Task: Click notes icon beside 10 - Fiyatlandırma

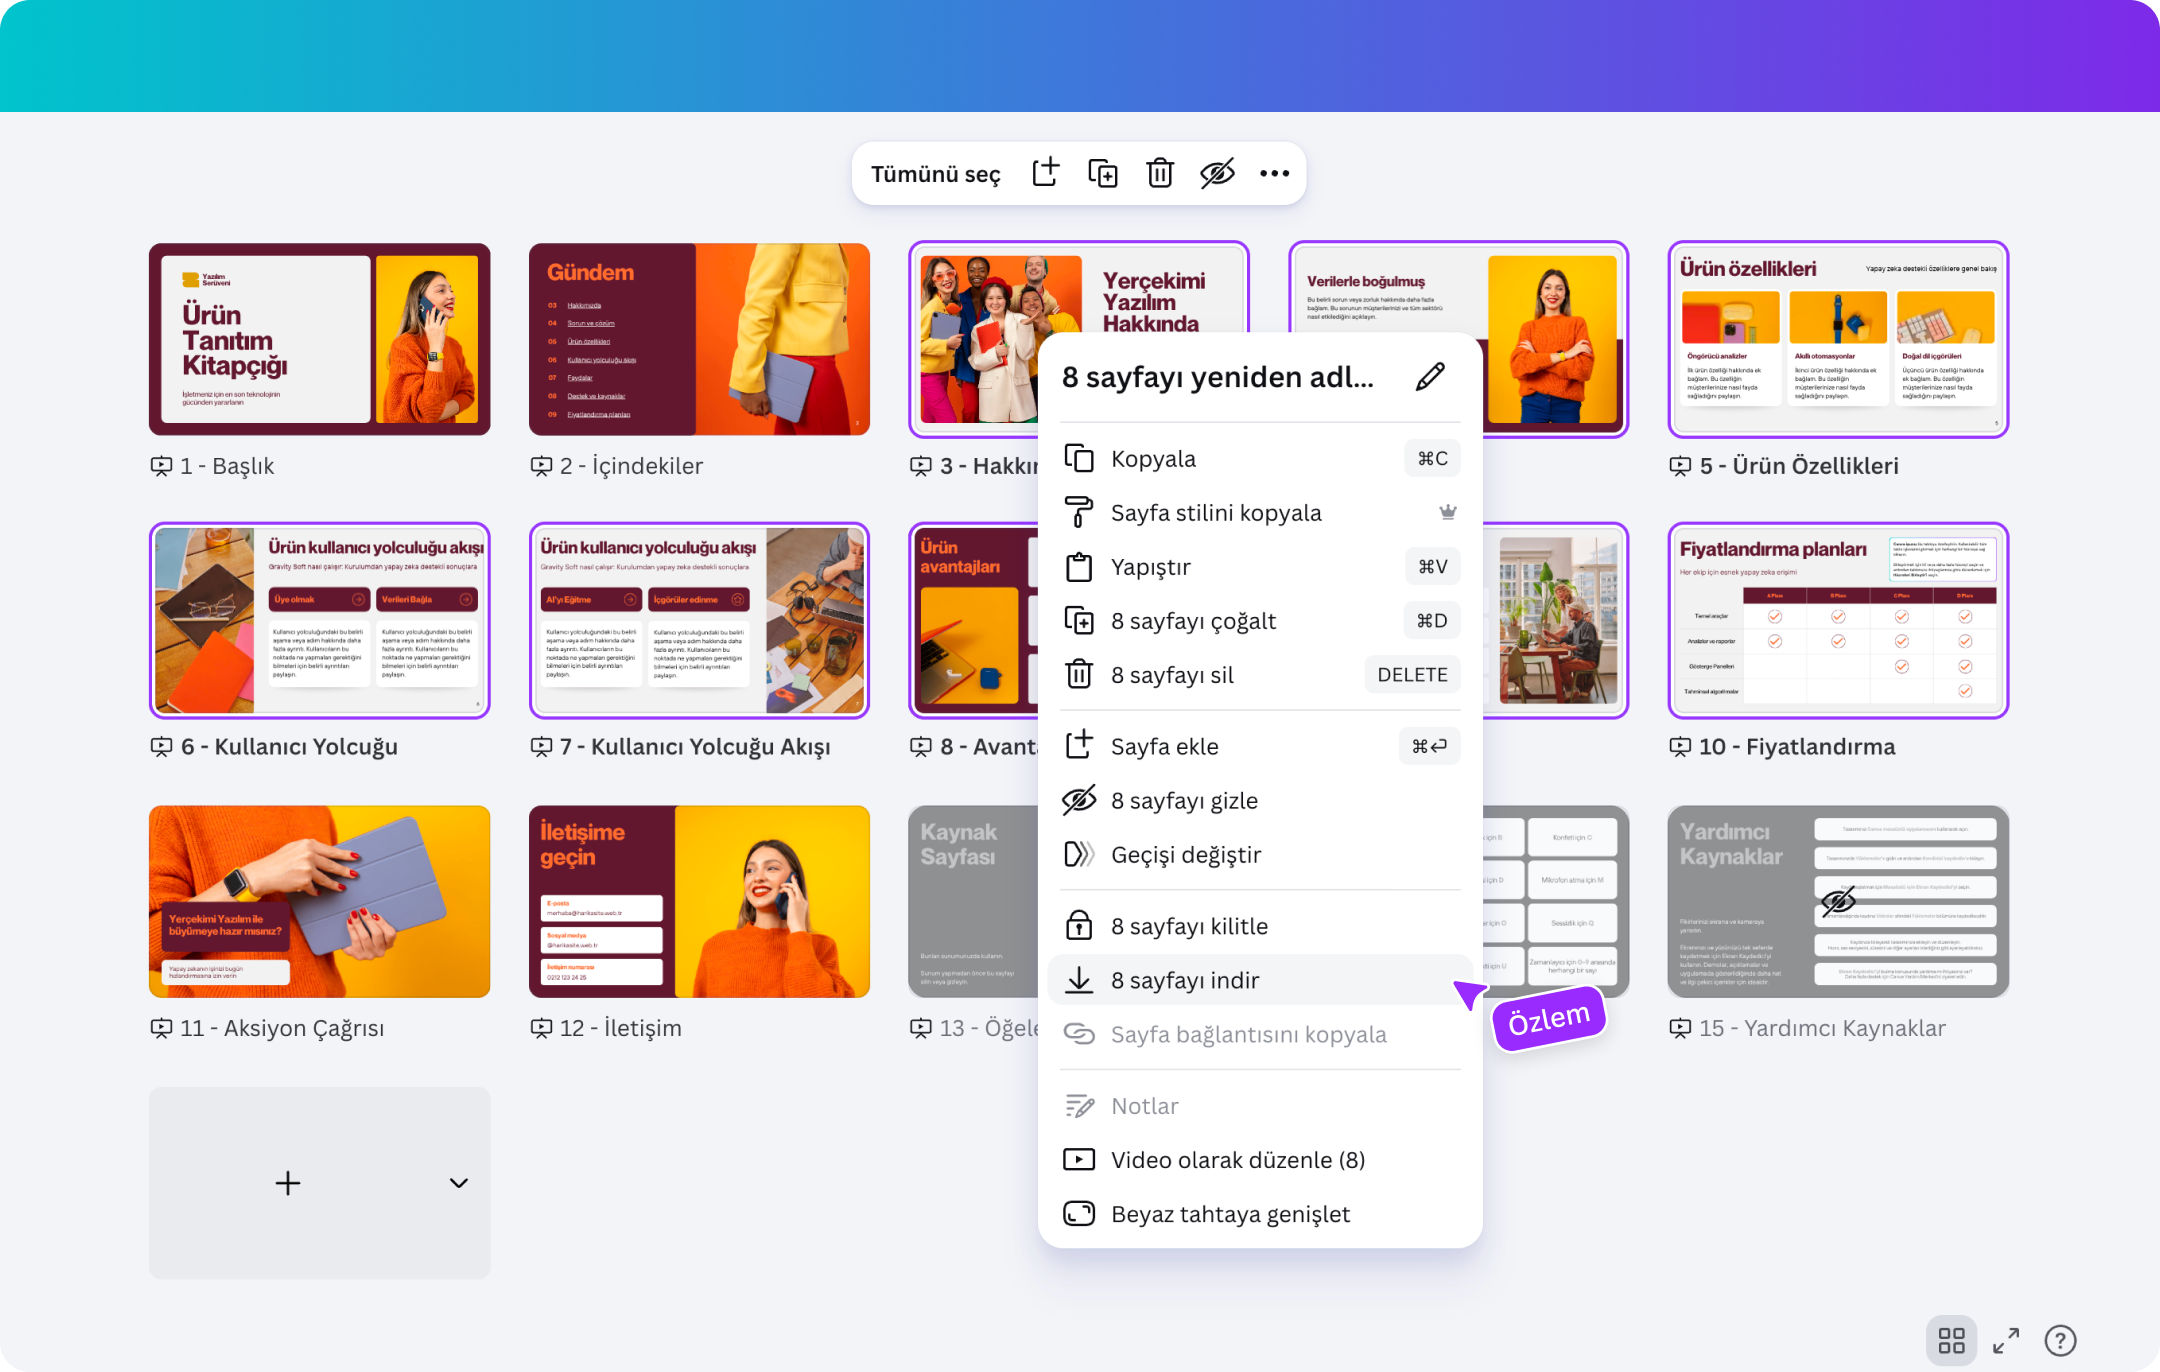Action: pyautogui.click(x=1680, y=747)
